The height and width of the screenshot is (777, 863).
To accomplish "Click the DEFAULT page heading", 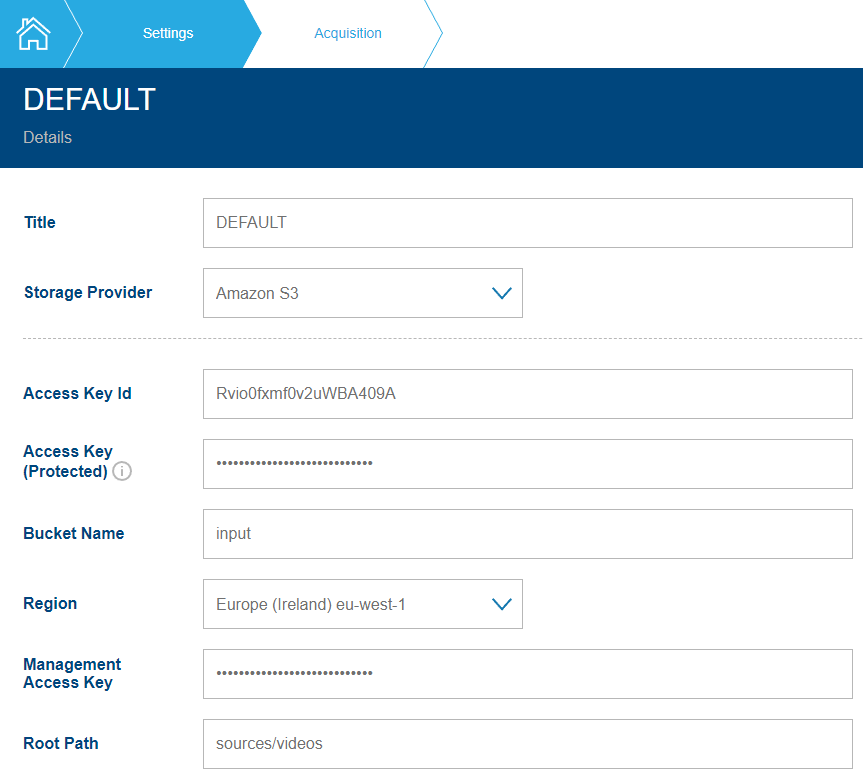I will pyautogui.click(x=89, y=99).
